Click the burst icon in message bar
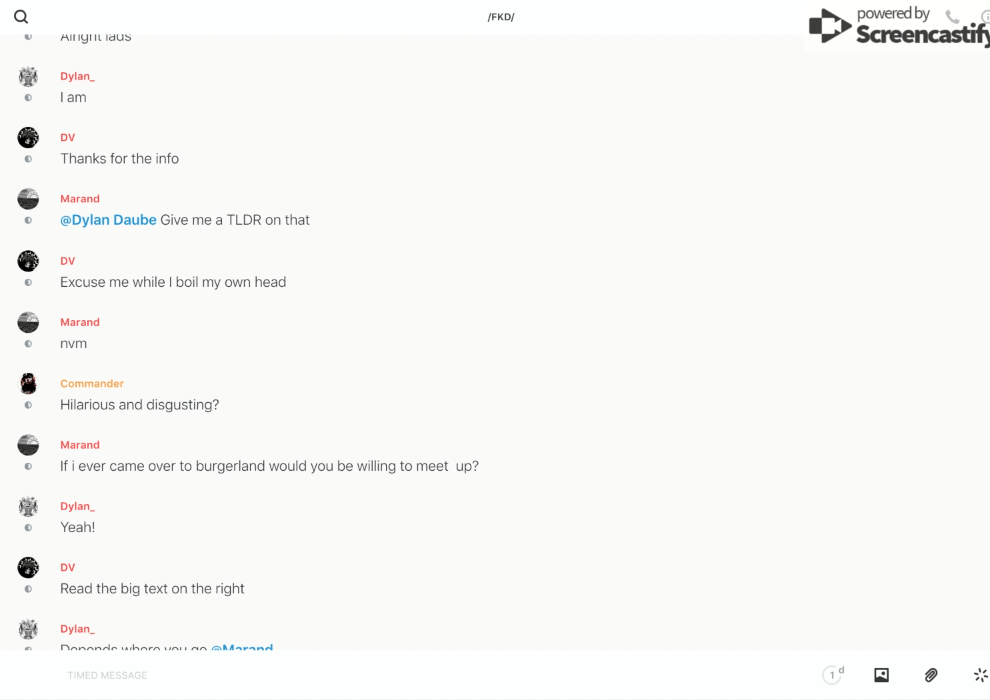Screen dimensions: 990x700 tap(980, 675)
